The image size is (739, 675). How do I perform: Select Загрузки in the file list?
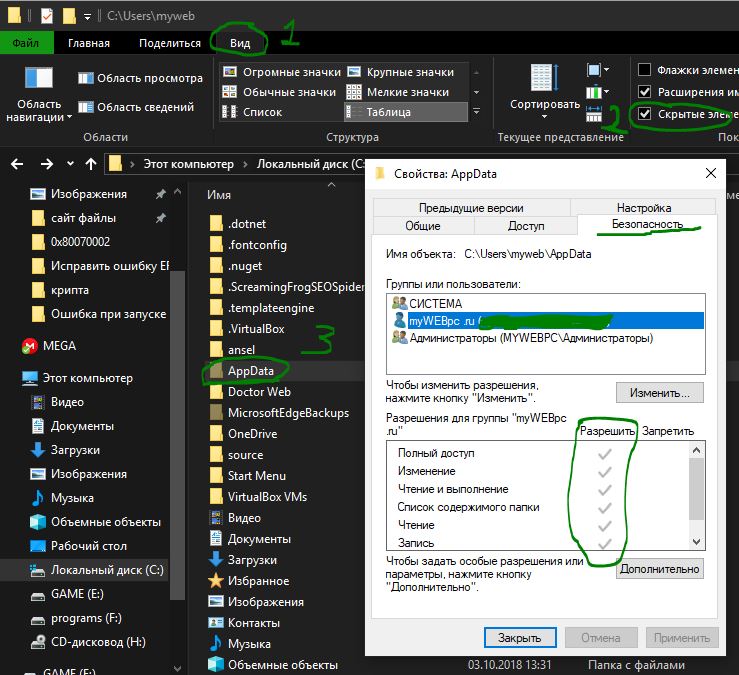(252, 560)
